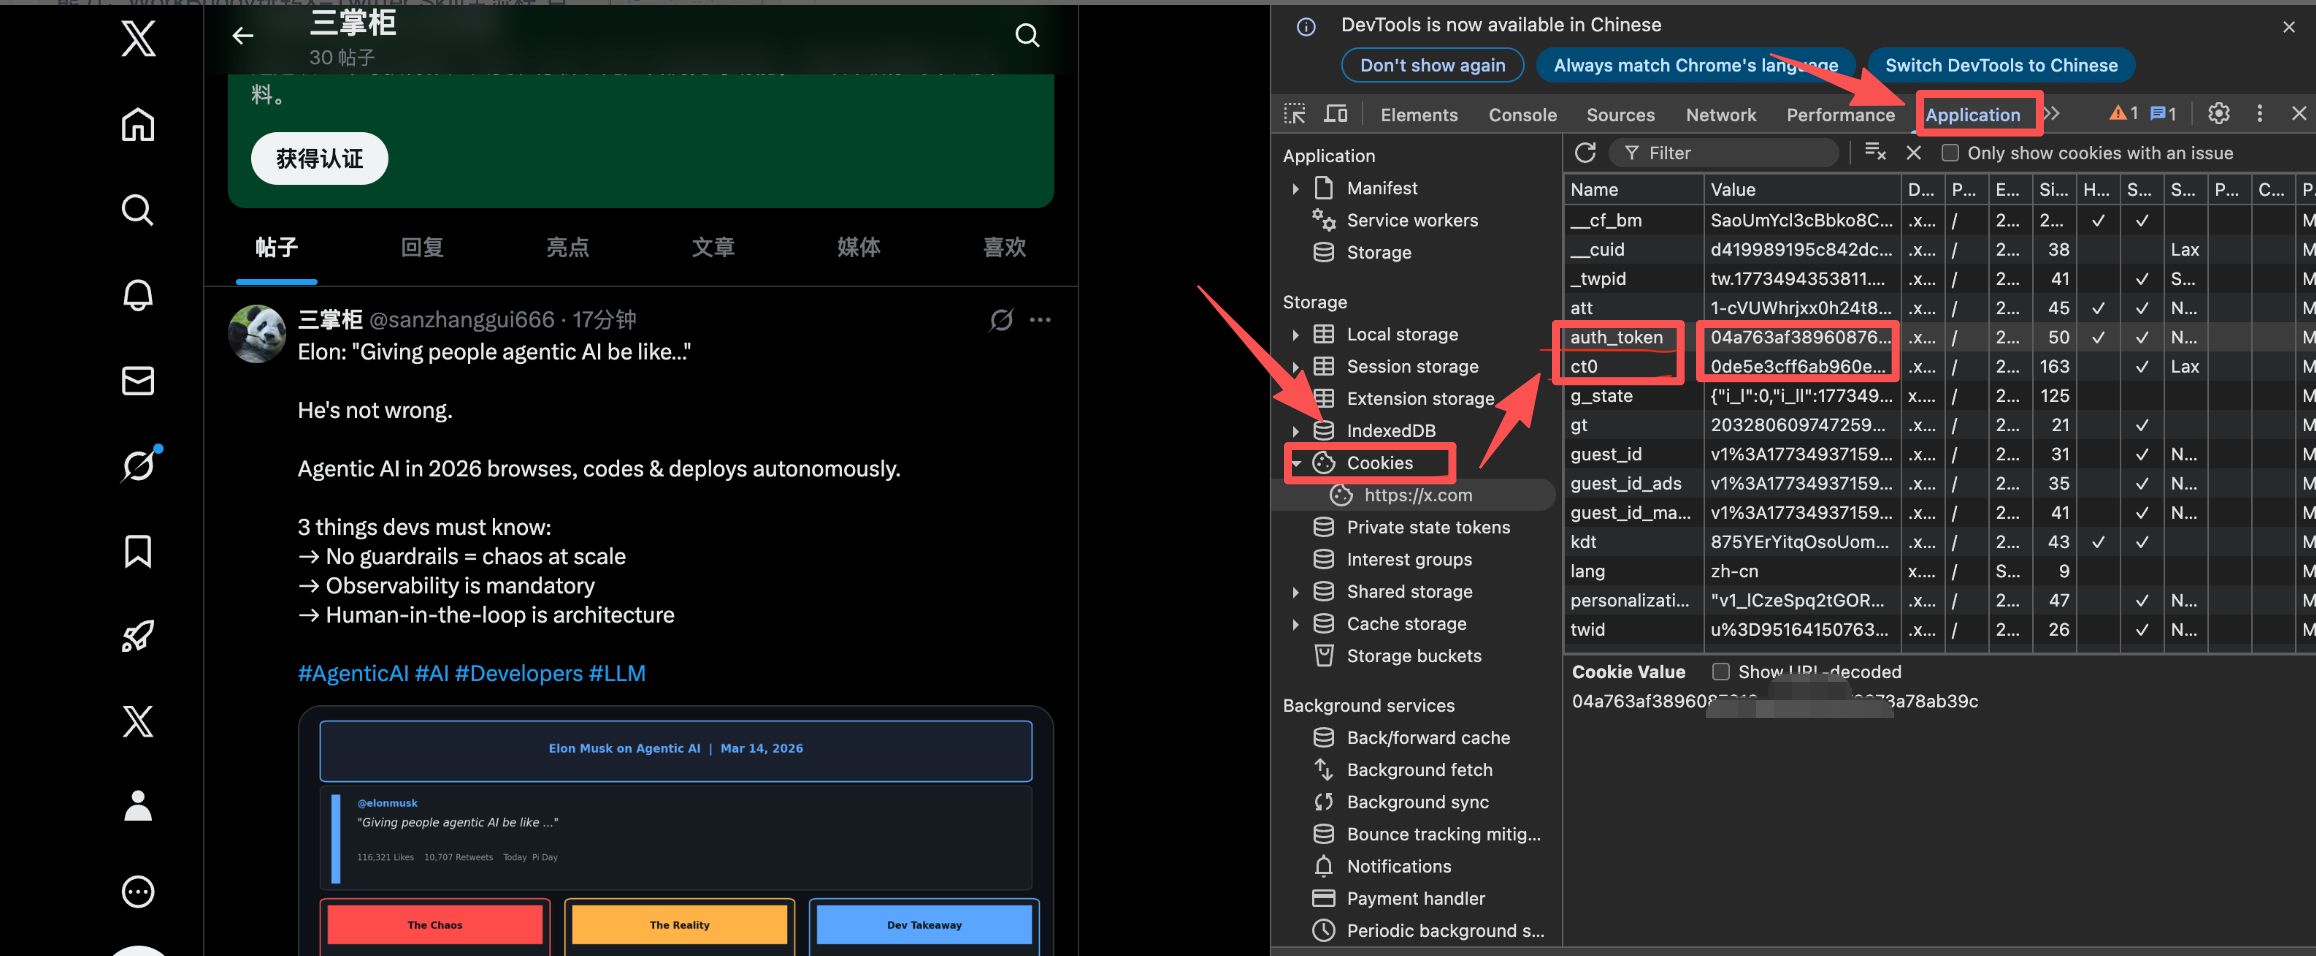Screen dimensions: 2316x956
Task: Select the https://x.com cookies entry
Action: point(1418,495)
